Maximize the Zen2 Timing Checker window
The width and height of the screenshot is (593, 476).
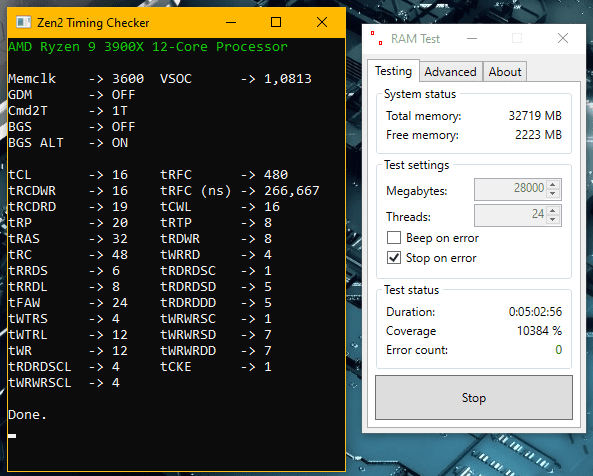276,22
